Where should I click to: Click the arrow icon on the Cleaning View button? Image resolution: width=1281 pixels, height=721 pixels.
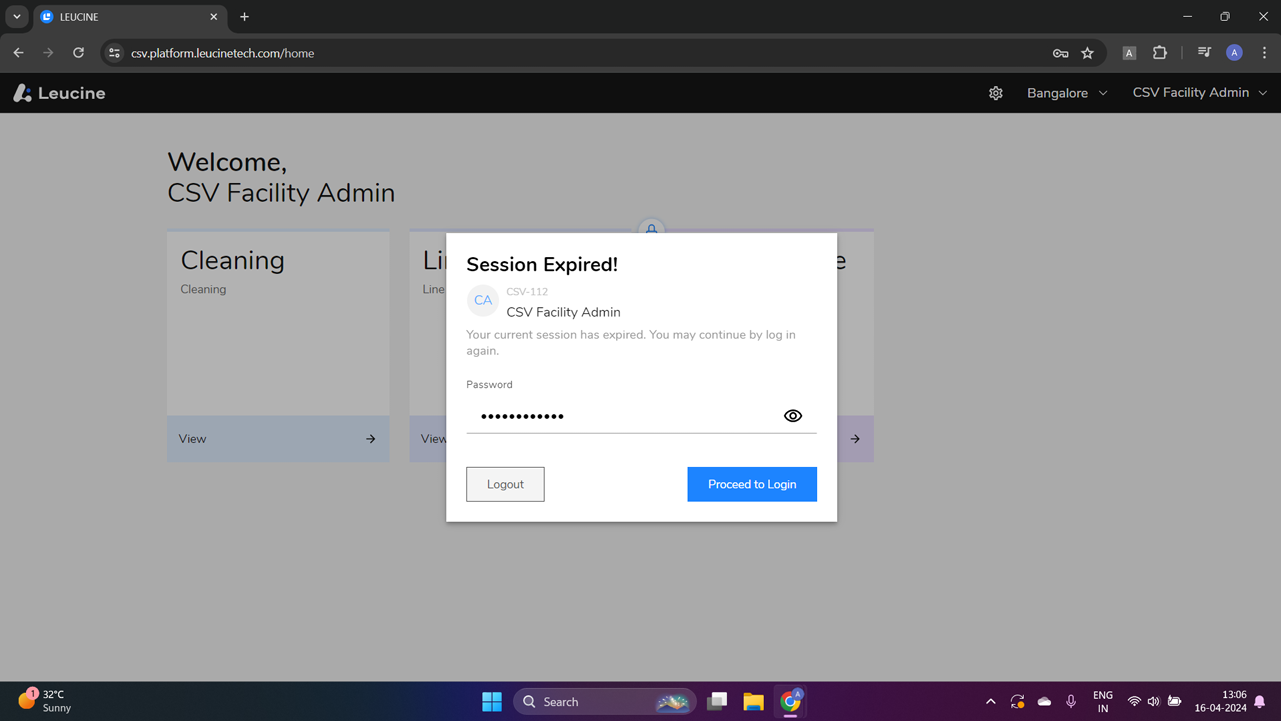tap(370, 438)
